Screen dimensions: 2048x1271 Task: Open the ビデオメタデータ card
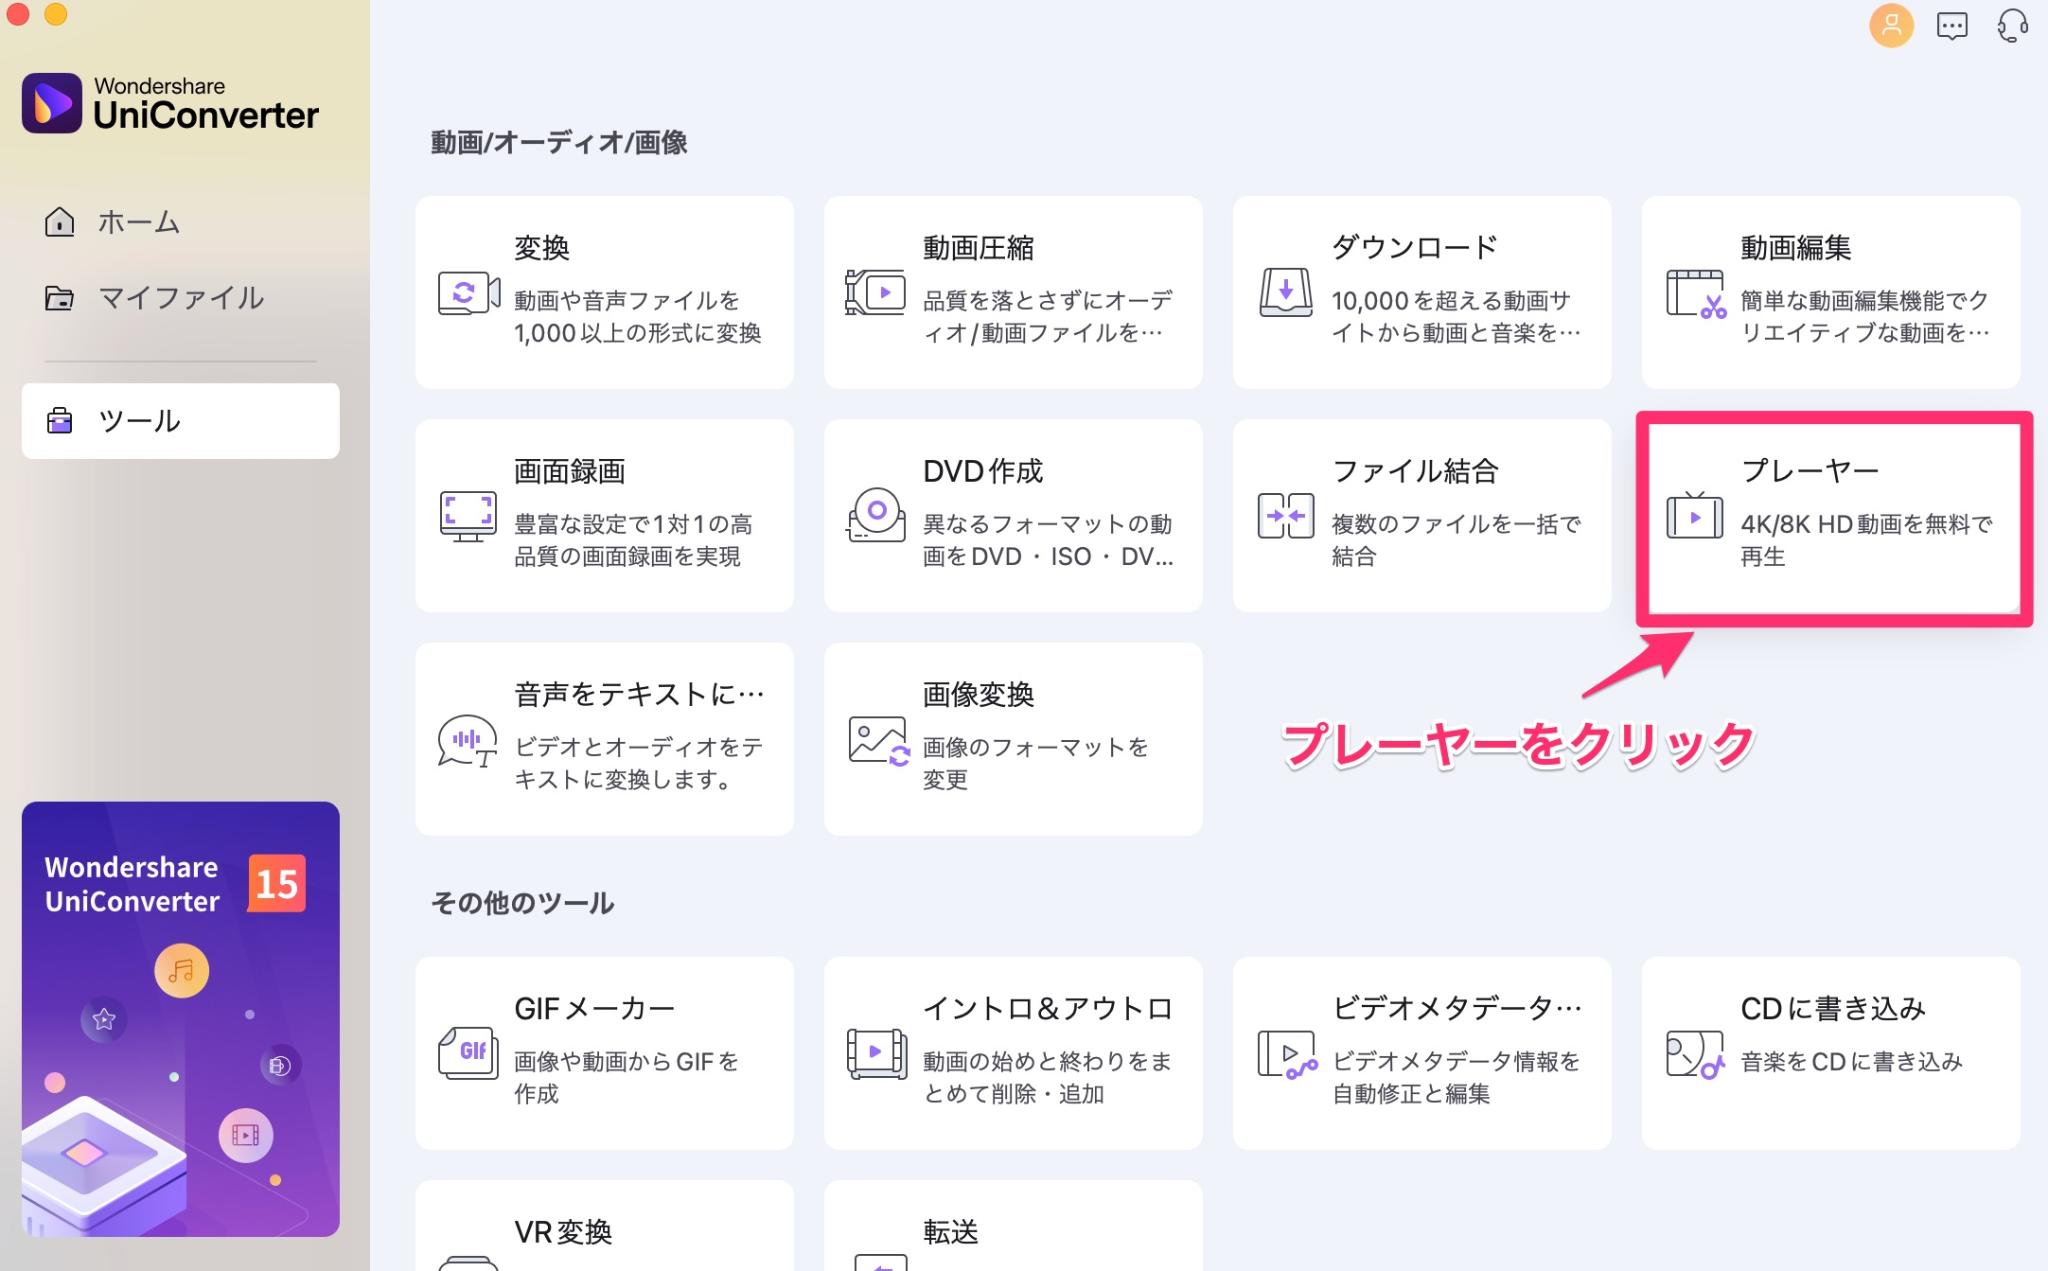point(1422,1053)
